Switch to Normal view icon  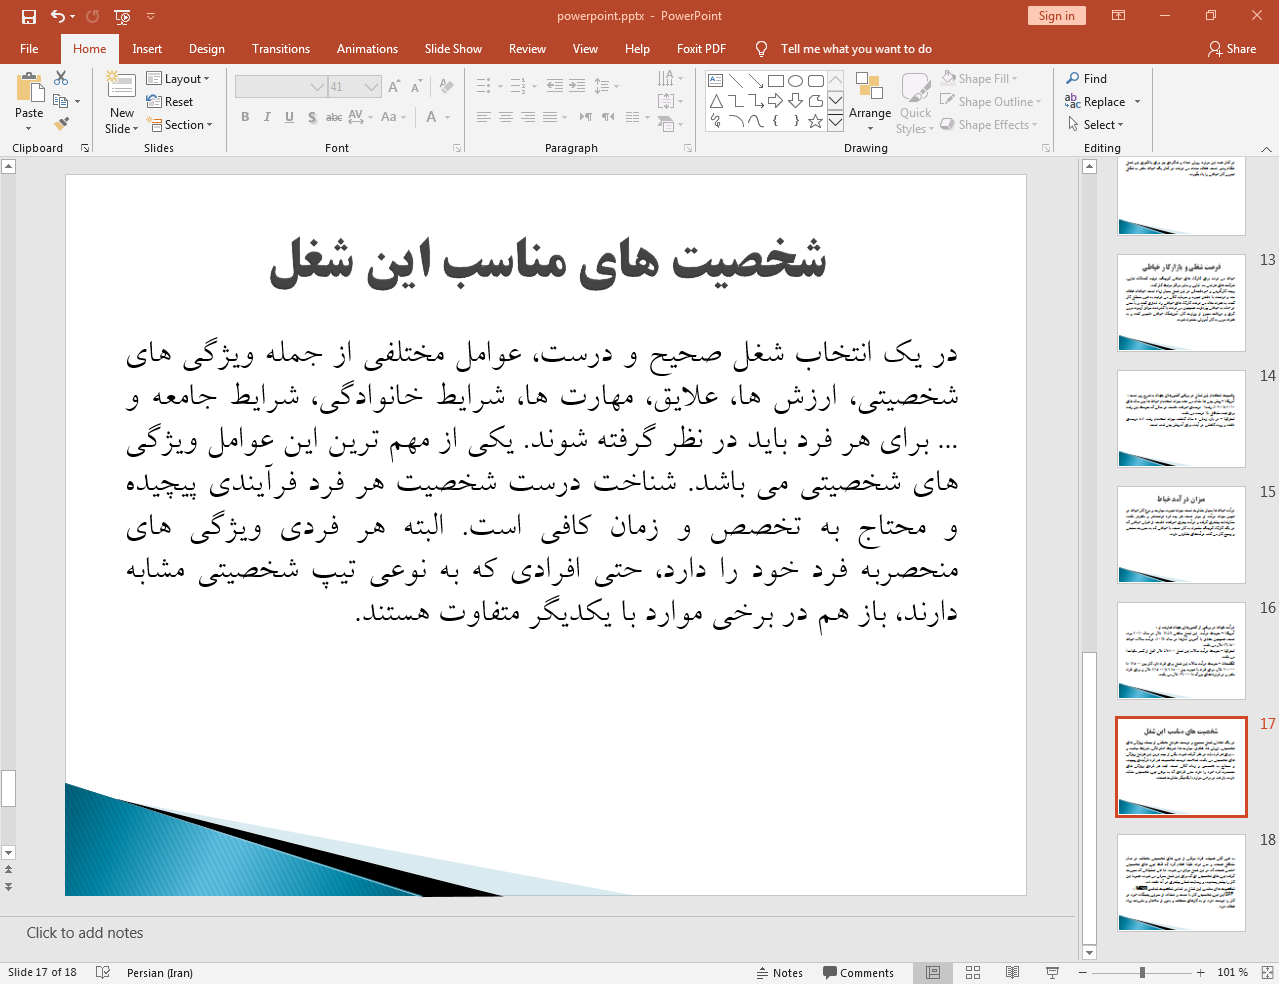pyautogui.click(x=933, y=972)
